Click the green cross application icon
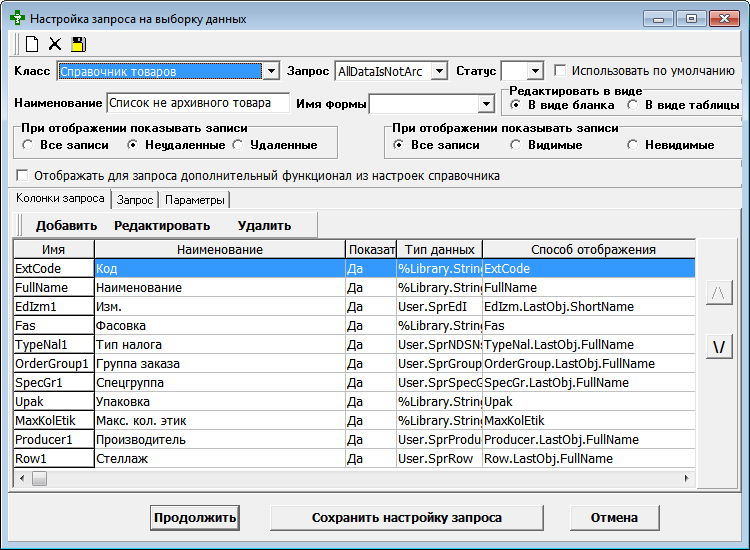750x550 pixels. pyautogui.click(x=18, y=18)
